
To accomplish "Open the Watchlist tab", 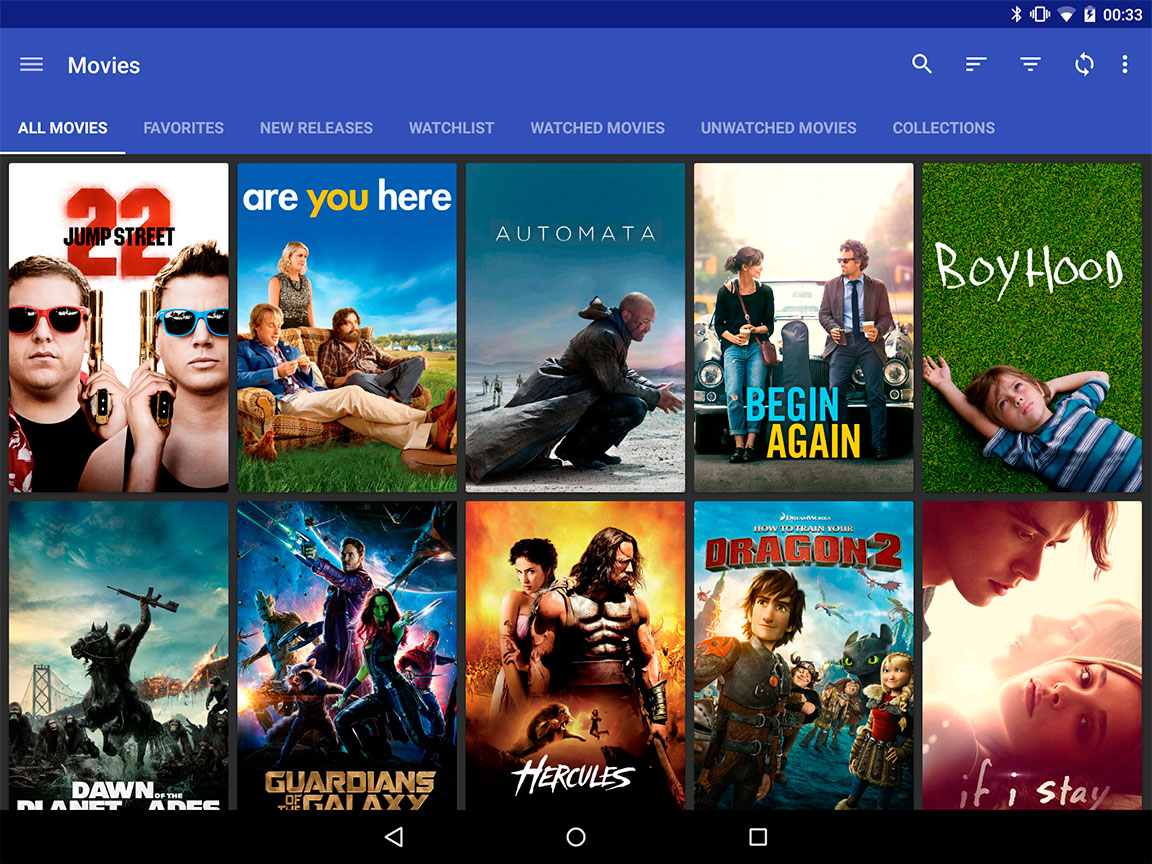I will pyautogui.click(x=451, y=128).
